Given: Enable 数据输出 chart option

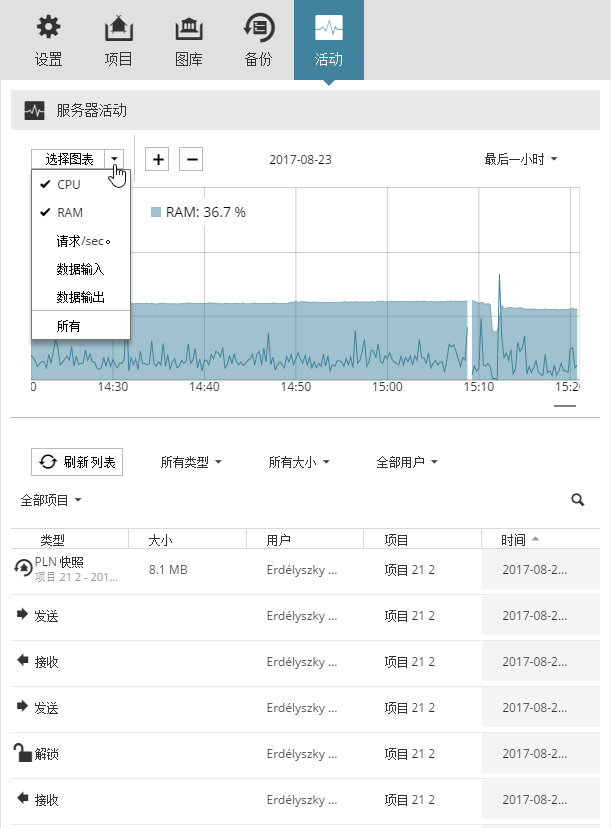Looking at the screenshot, I should click(x=81, y=297).
